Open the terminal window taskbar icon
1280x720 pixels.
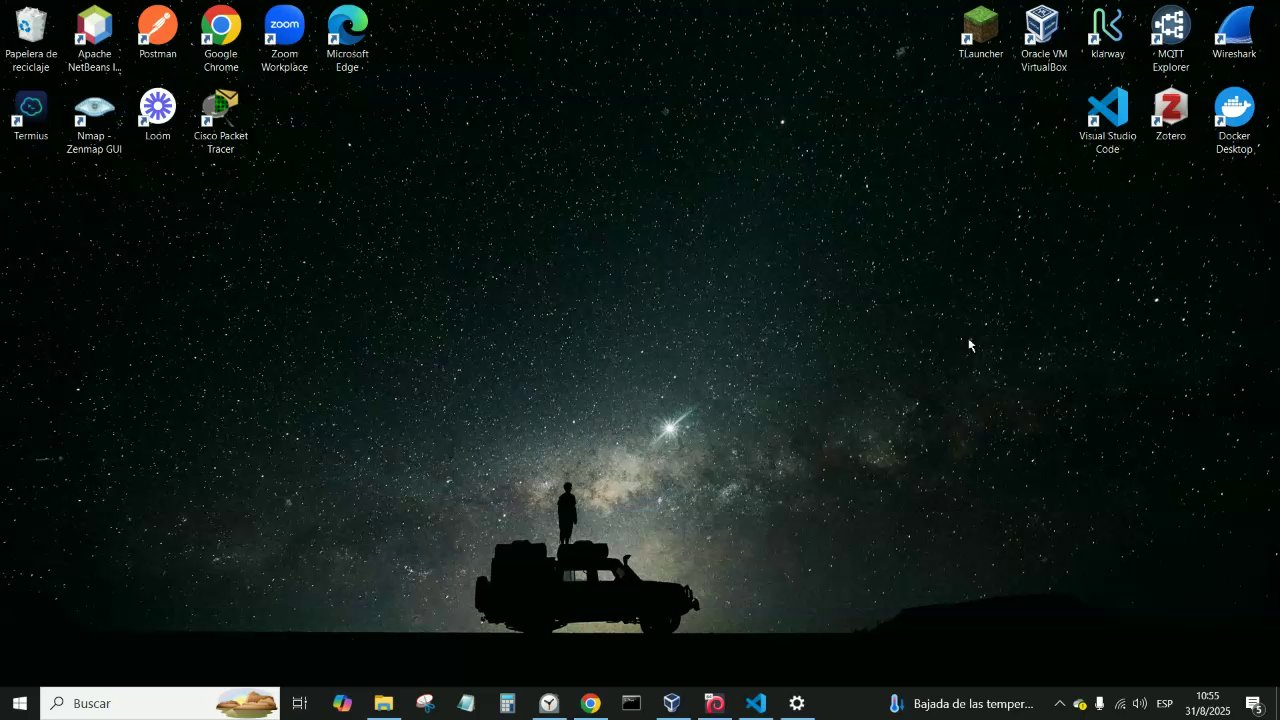point(631,703)
